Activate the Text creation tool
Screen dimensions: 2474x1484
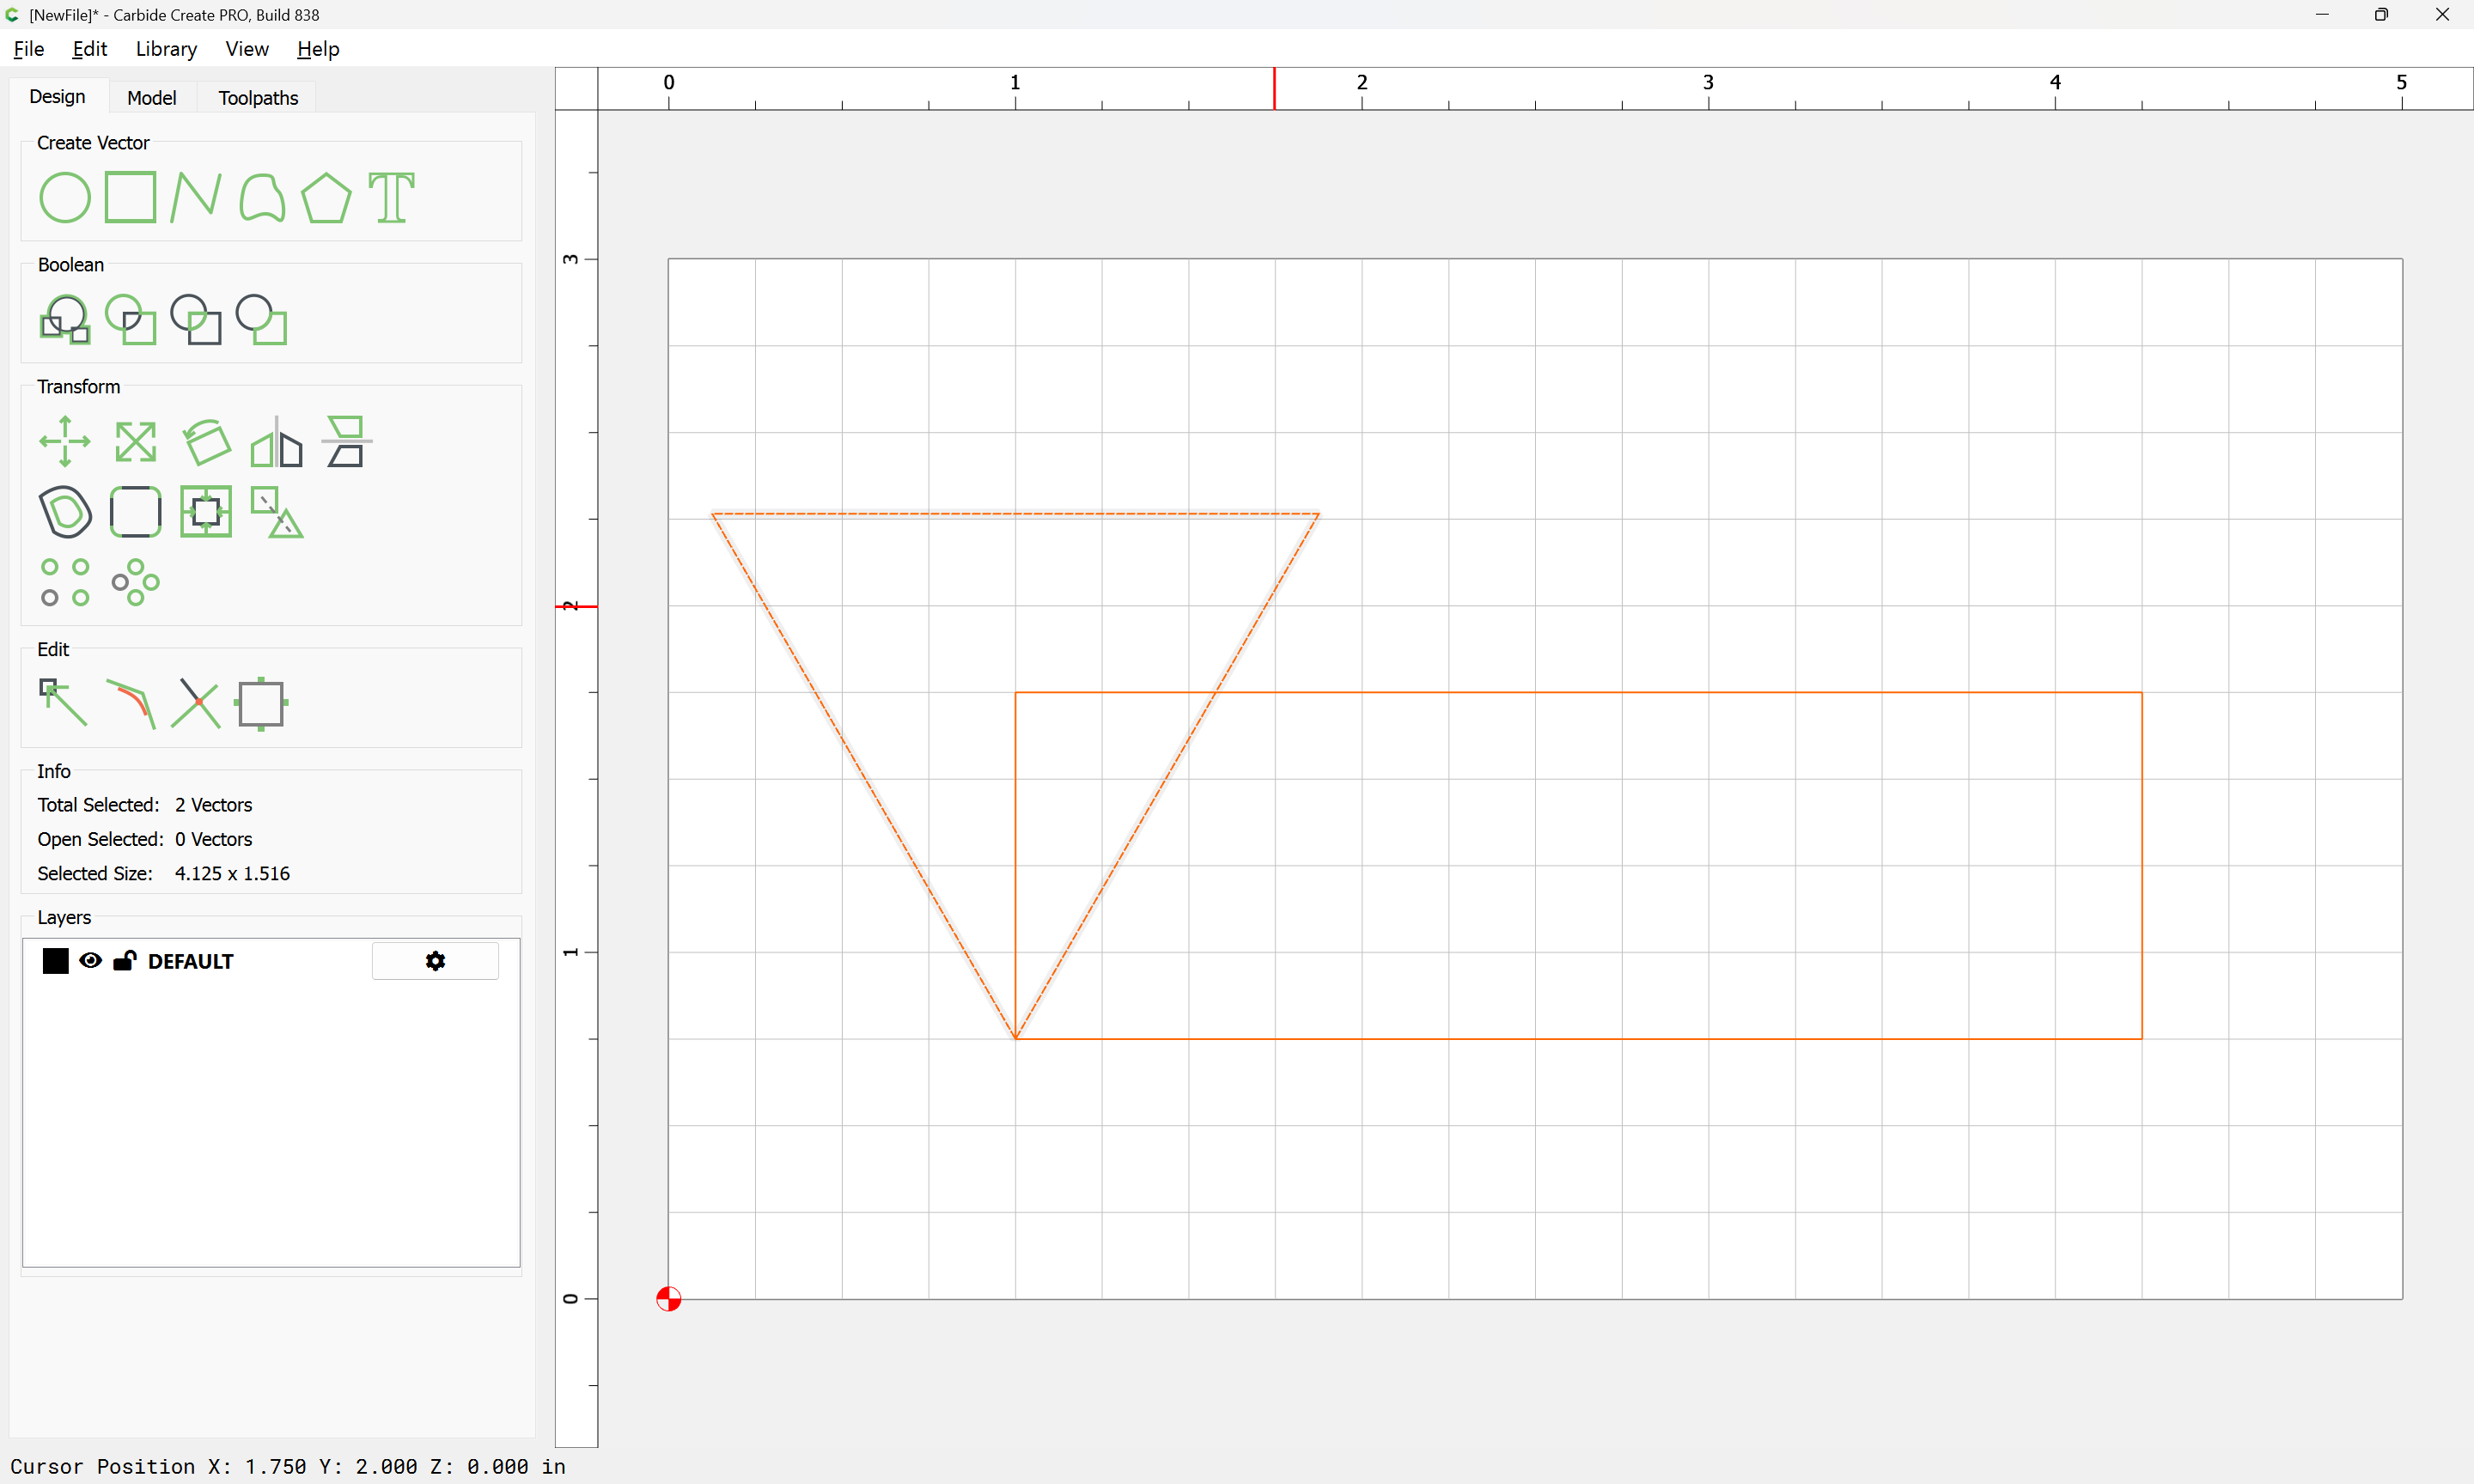coord(391,197)
